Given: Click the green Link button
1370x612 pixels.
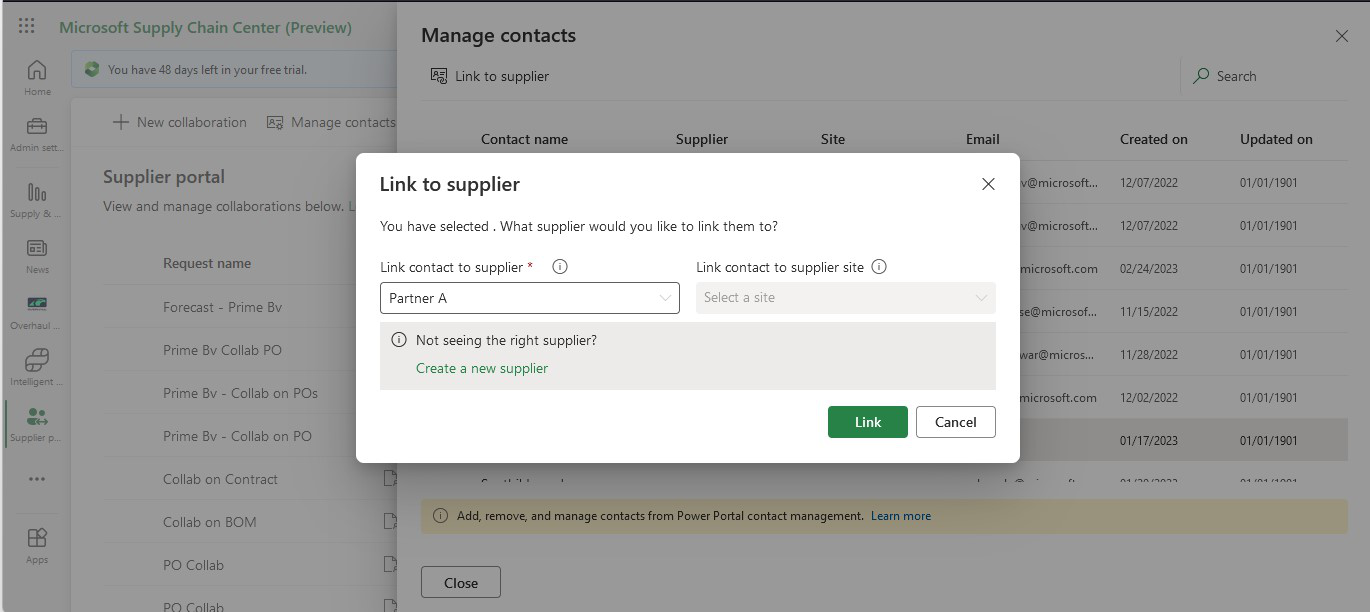Looking at the screenshot, I should pos(868,422).
